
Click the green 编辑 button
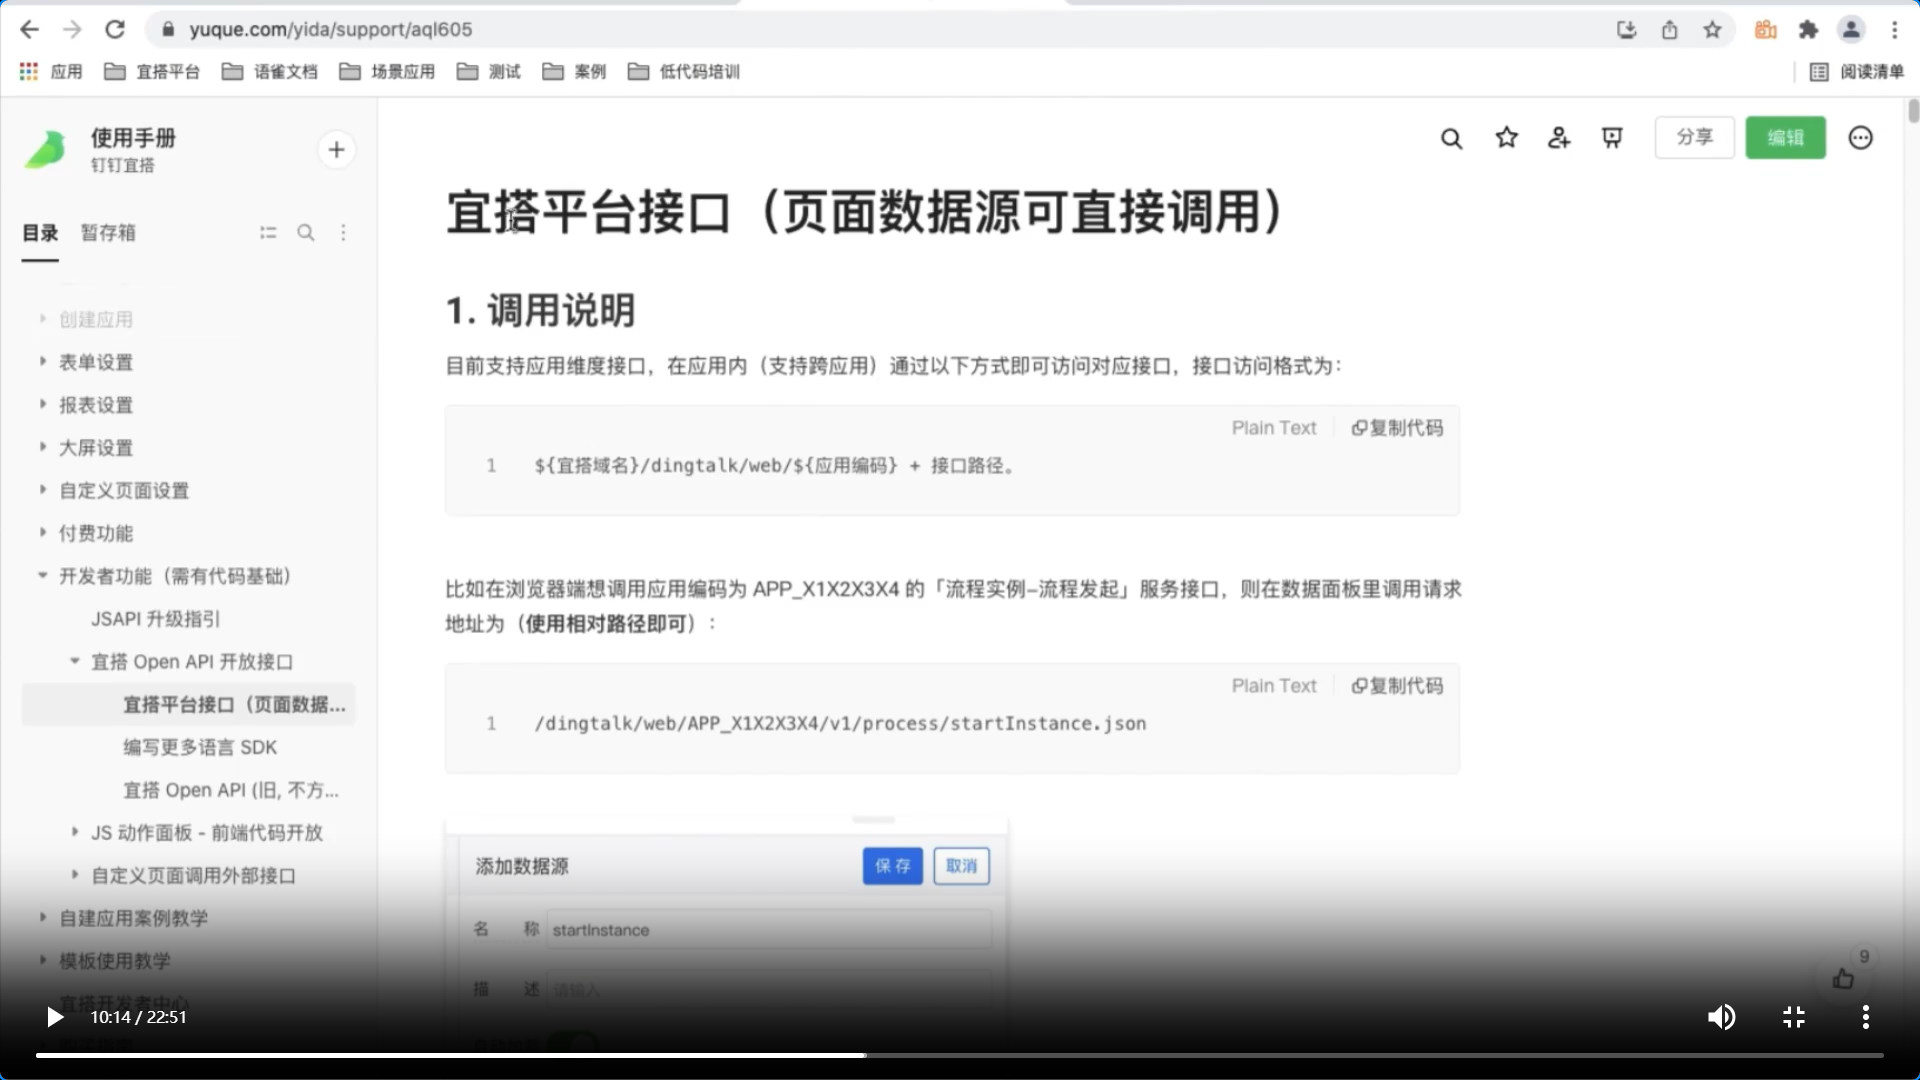[1785, 138]
